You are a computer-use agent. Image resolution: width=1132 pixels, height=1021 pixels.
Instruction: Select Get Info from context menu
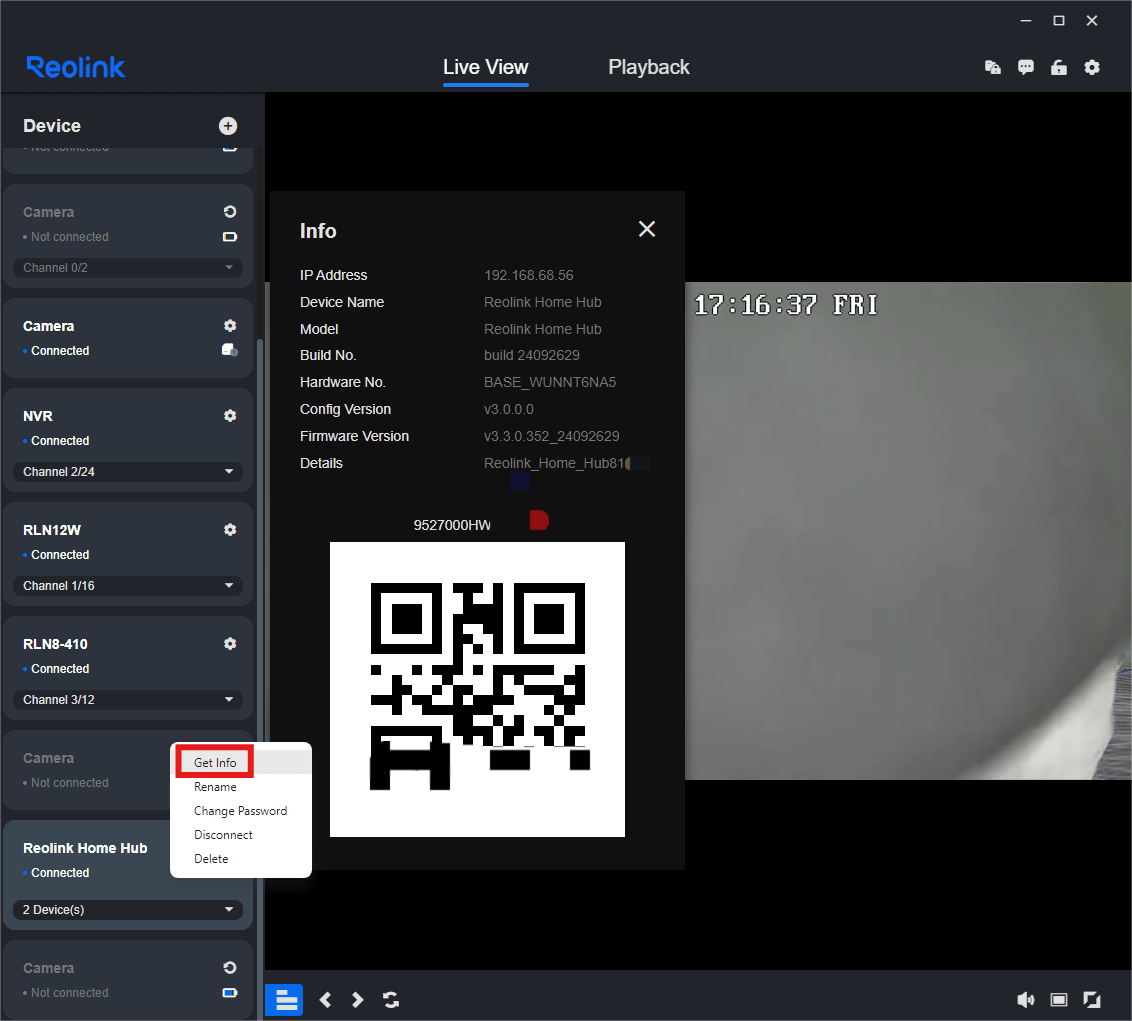point(215,763)
